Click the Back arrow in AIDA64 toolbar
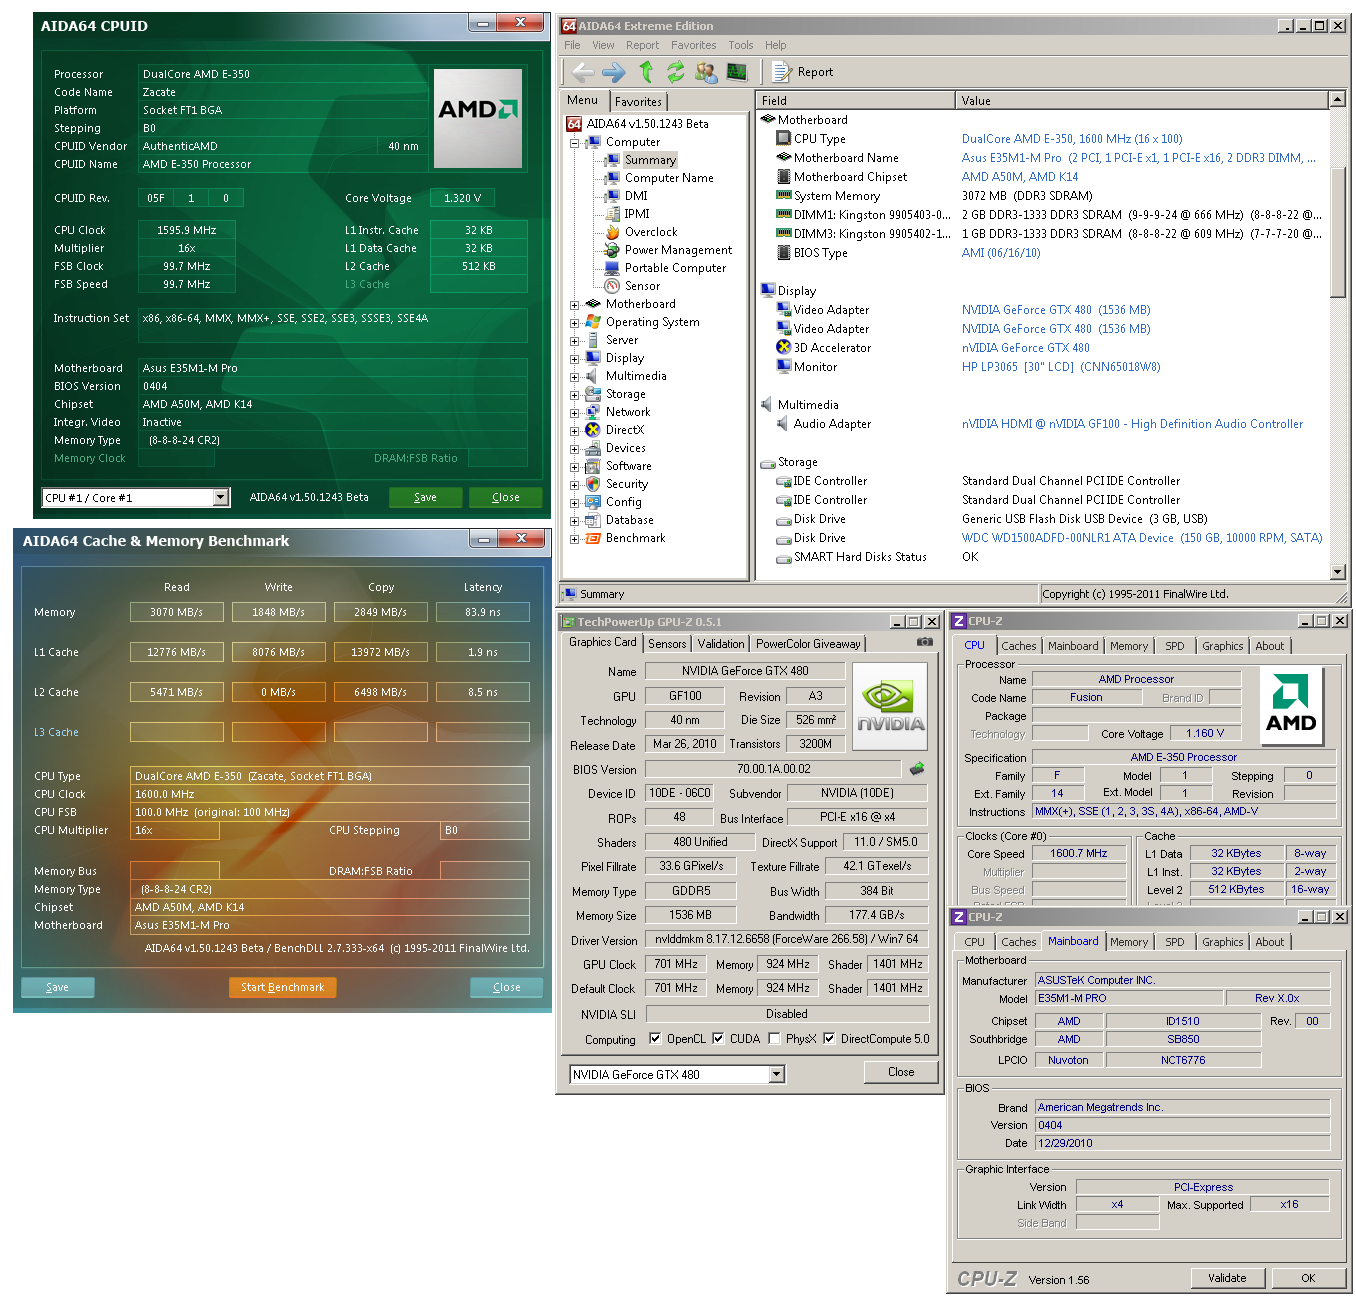This screenshot has height=1297, width=1356. 583,72
